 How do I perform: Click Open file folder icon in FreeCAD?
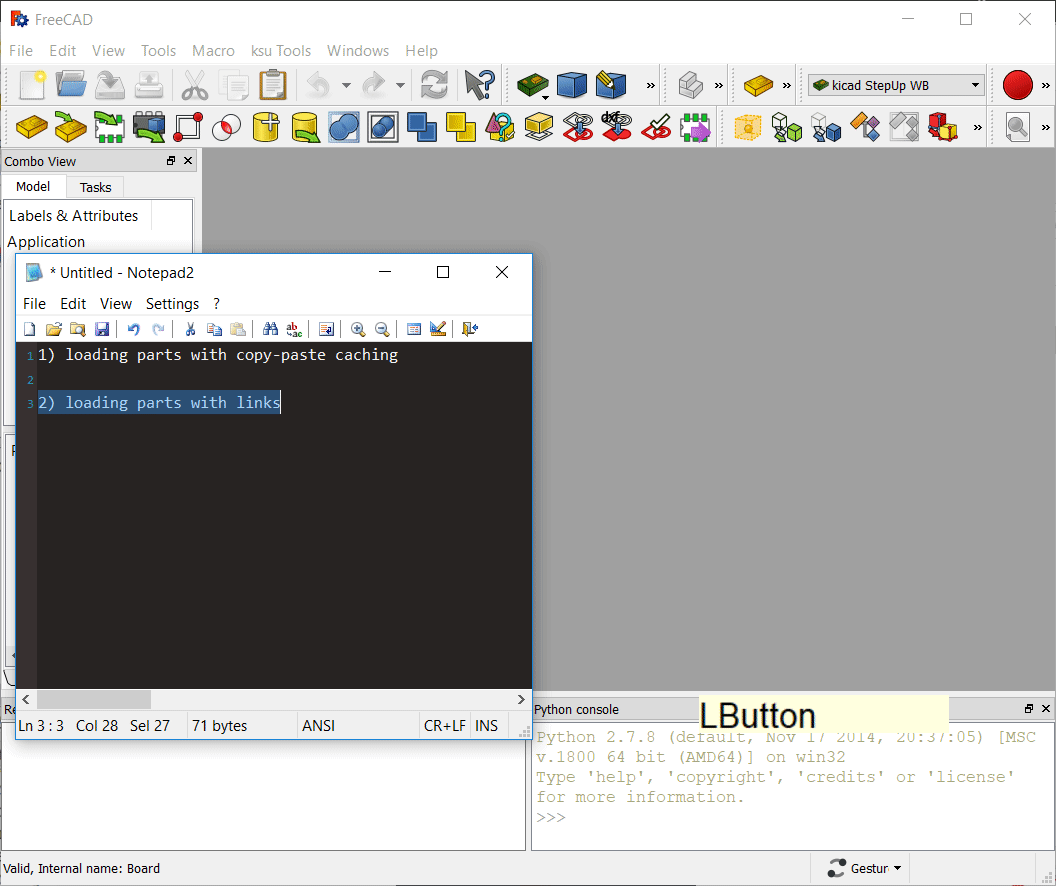(x=71, y=85)
